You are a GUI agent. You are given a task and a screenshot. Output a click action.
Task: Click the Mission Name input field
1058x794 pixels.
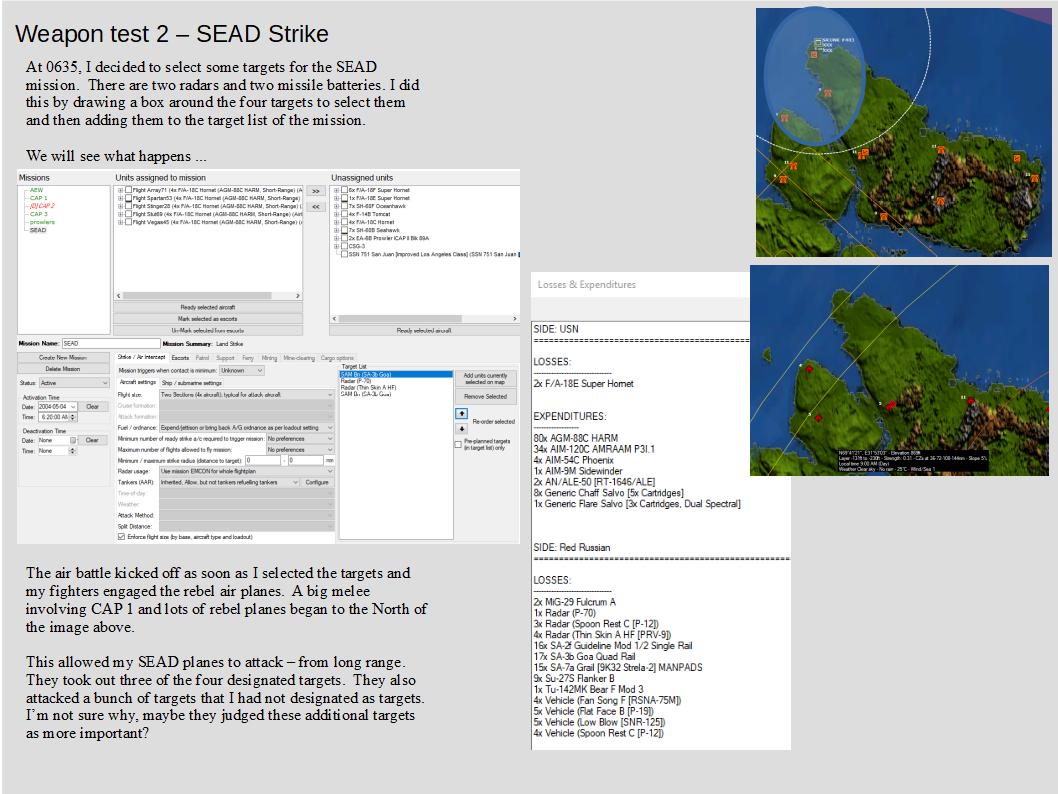(111, 343)
